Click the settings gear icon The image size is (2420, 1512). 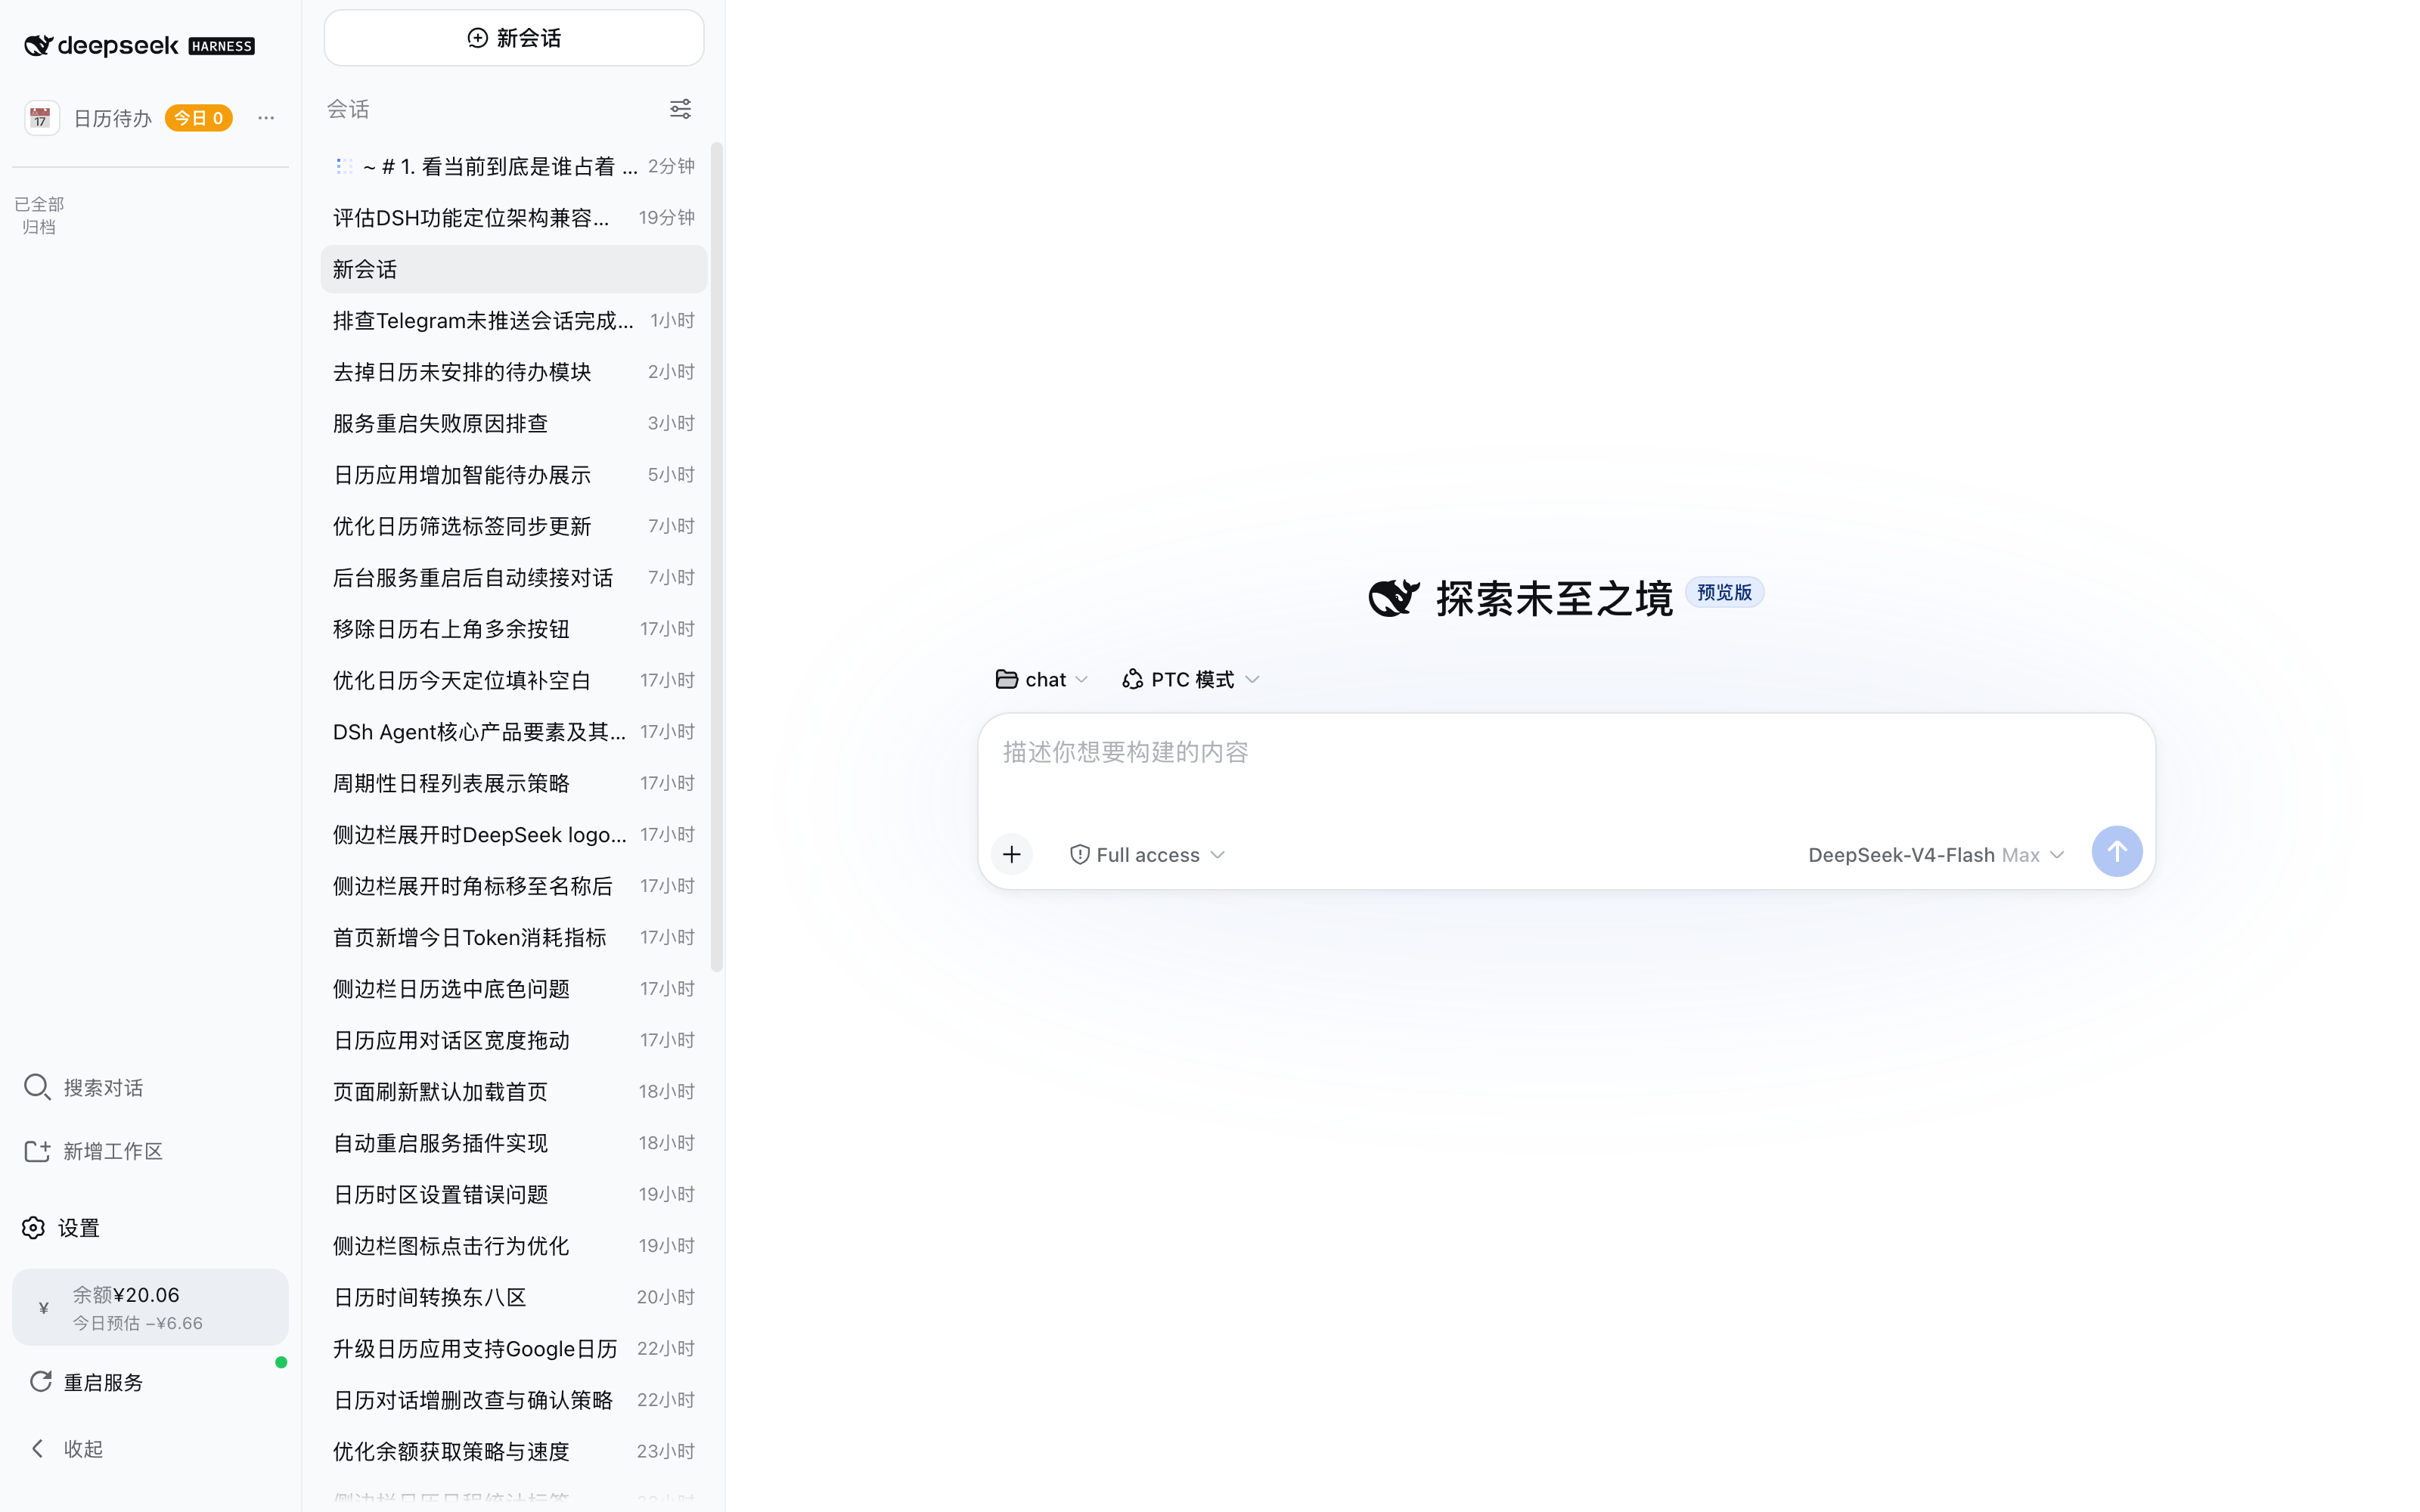pos(34,1228)
